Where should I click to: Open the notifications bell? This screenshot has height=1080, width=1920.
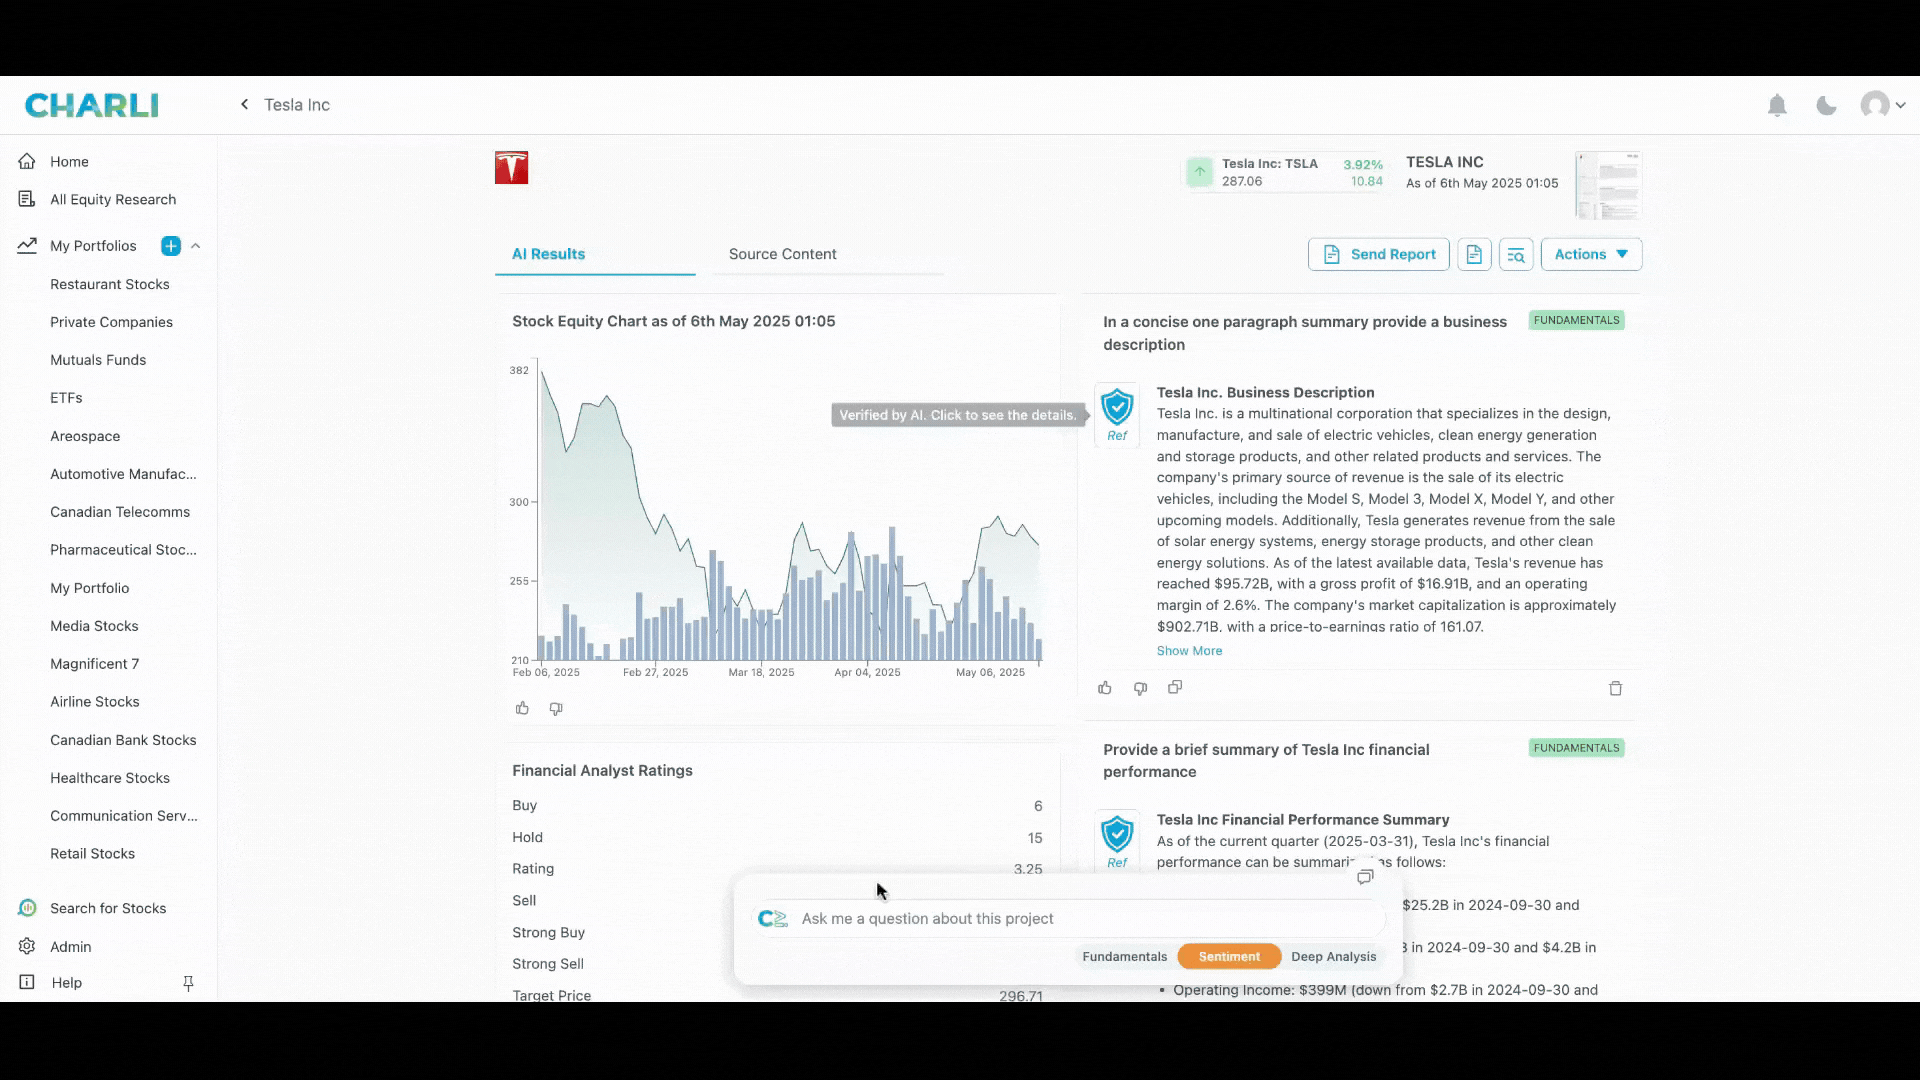(x=1777, y=105)
